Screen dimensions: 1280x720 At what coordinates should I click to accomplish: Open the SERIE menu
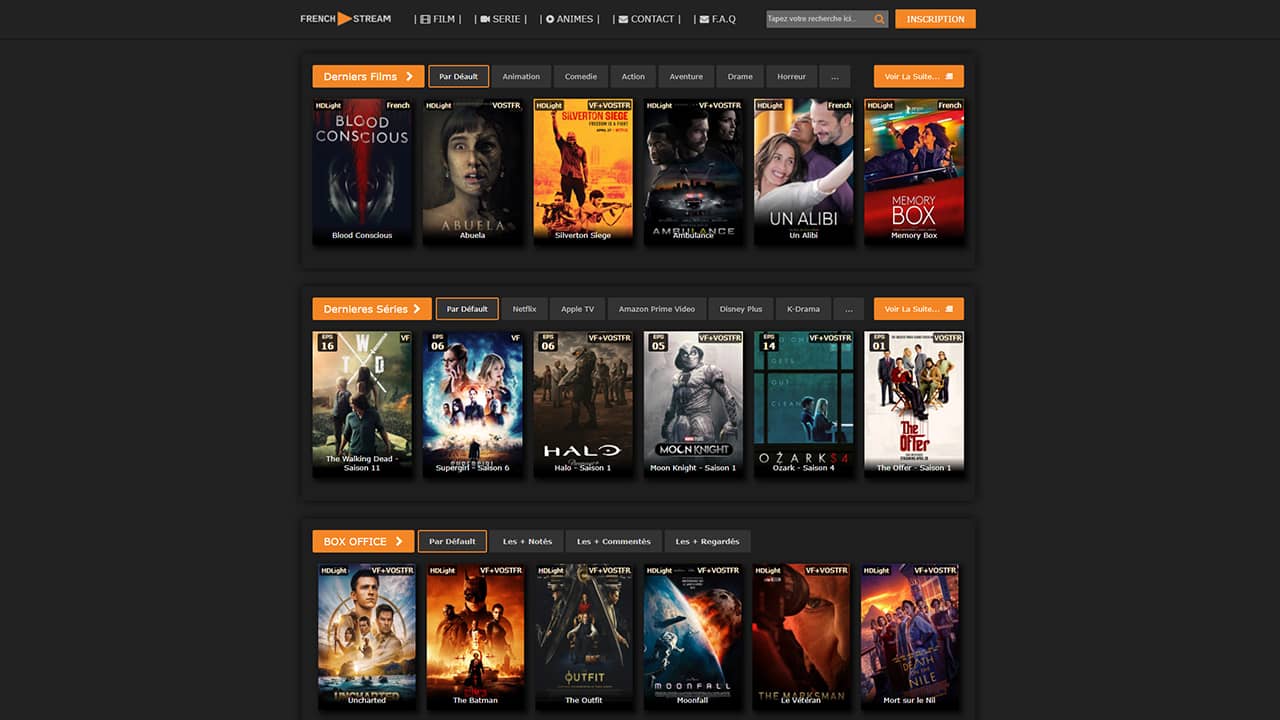(x=503, y=19)
